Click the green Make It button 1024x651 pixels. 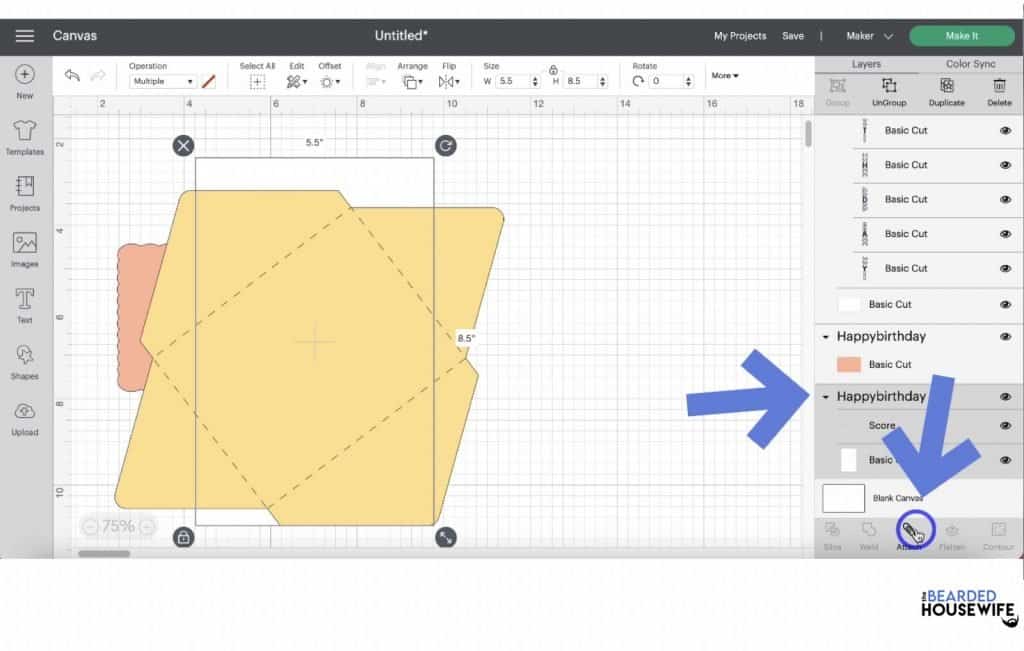point(961,36)
